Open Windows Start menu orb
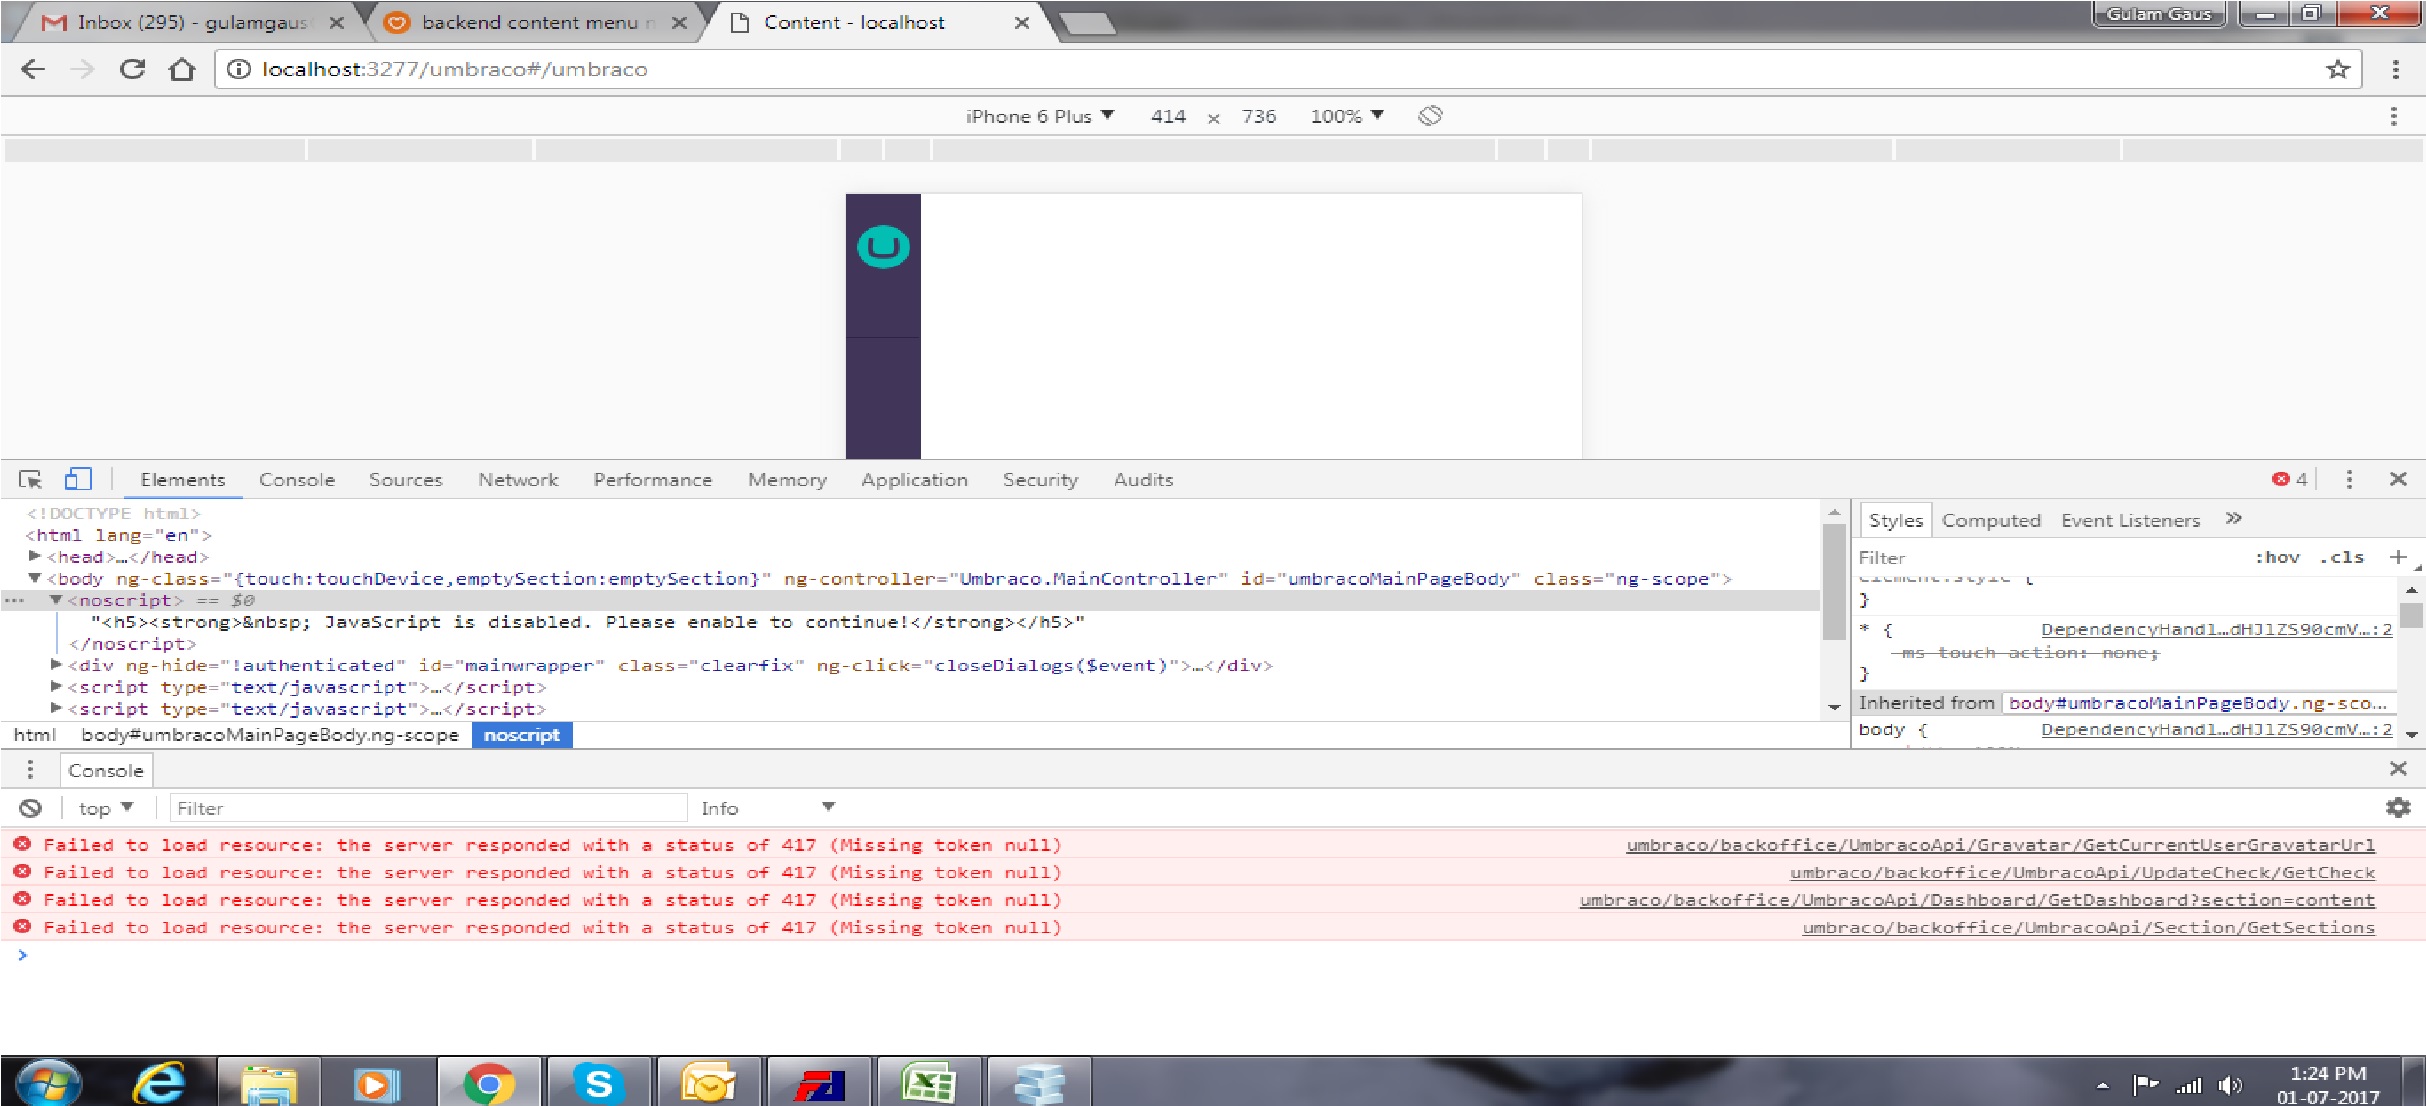 click(x=49, y=1082)
